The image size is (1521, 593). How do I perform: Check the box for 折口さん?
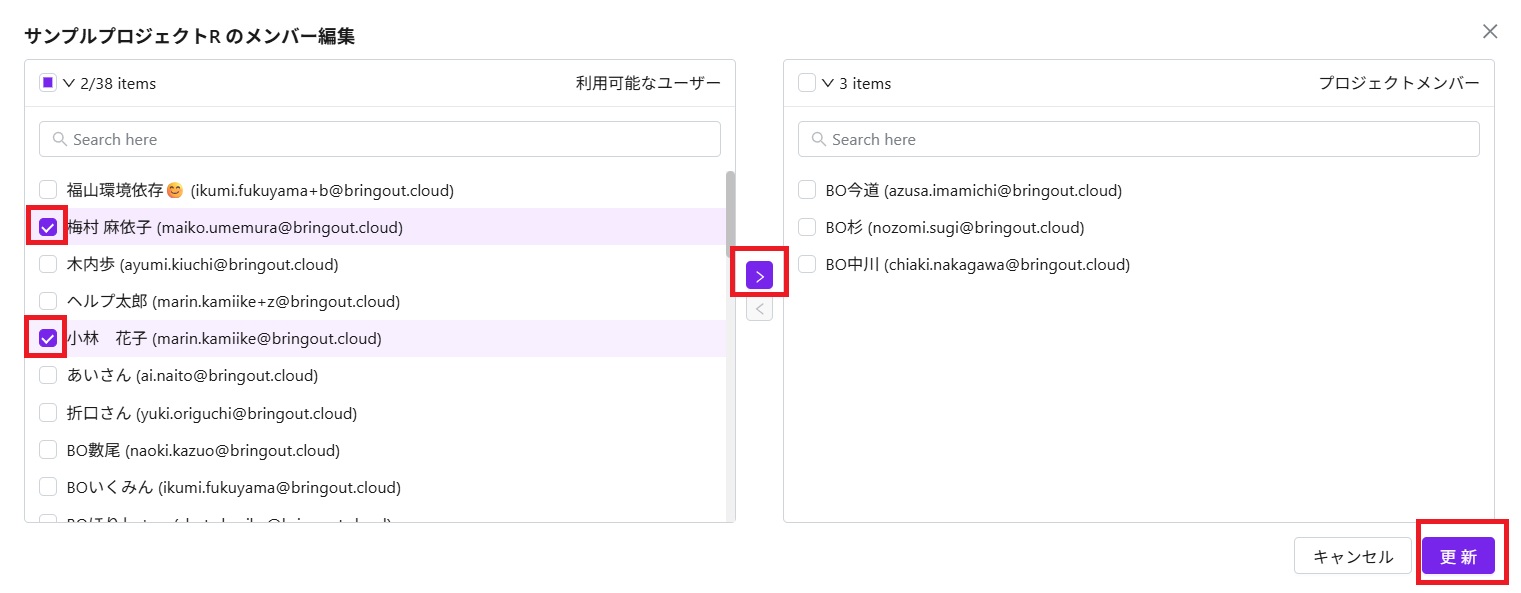[x=48, y=412]
